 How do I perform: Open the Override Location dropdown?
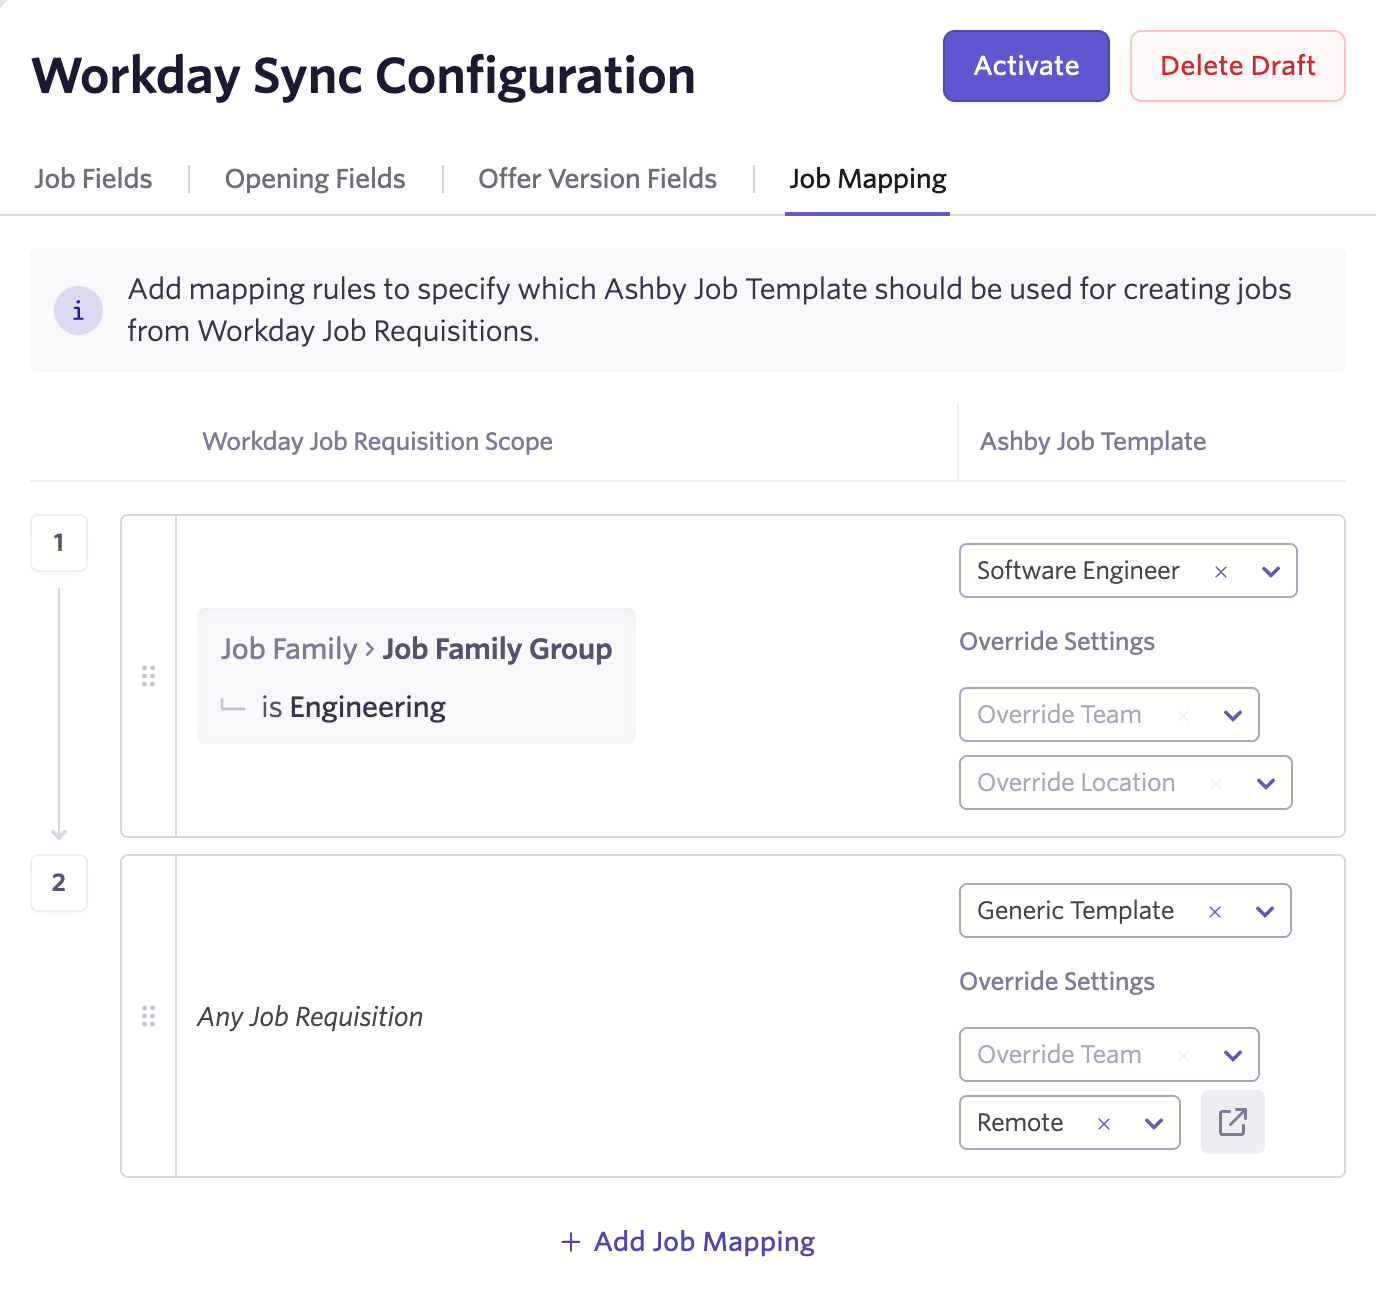tap(1265, 783)
